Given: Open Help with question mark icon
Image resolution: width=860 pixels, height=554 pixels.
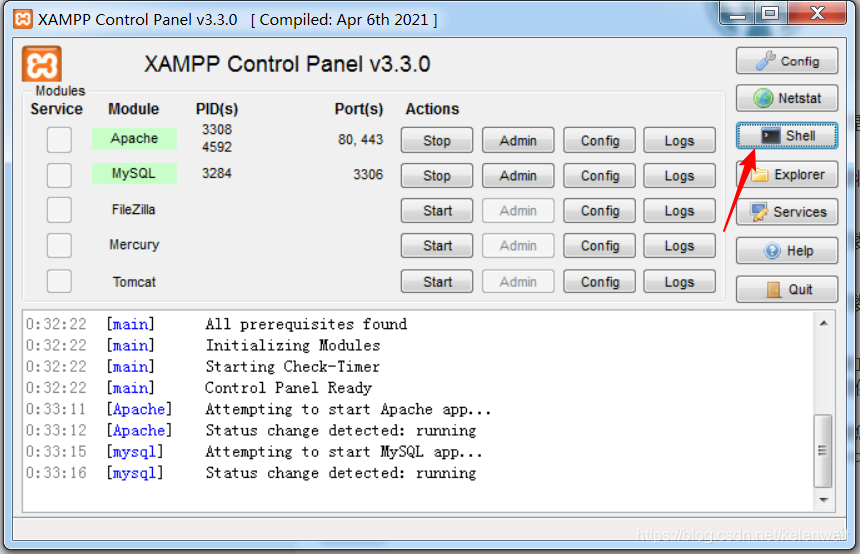Looking at the screenshot, I should point(787,251).
